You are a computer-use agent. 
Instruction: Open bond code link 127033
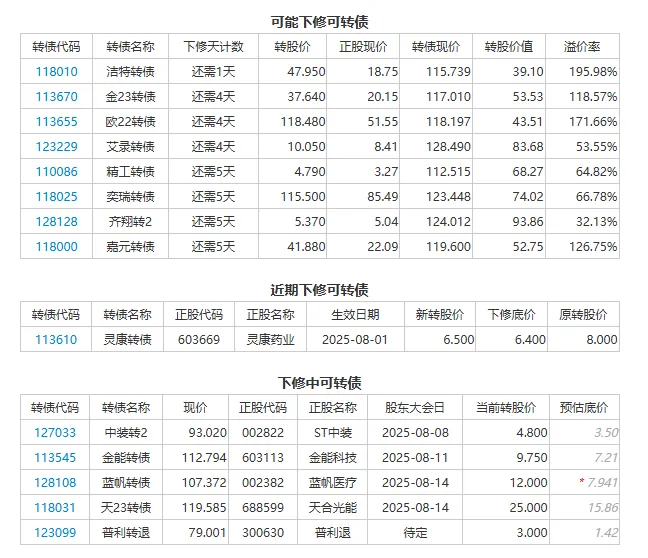[x=55, y=433]
